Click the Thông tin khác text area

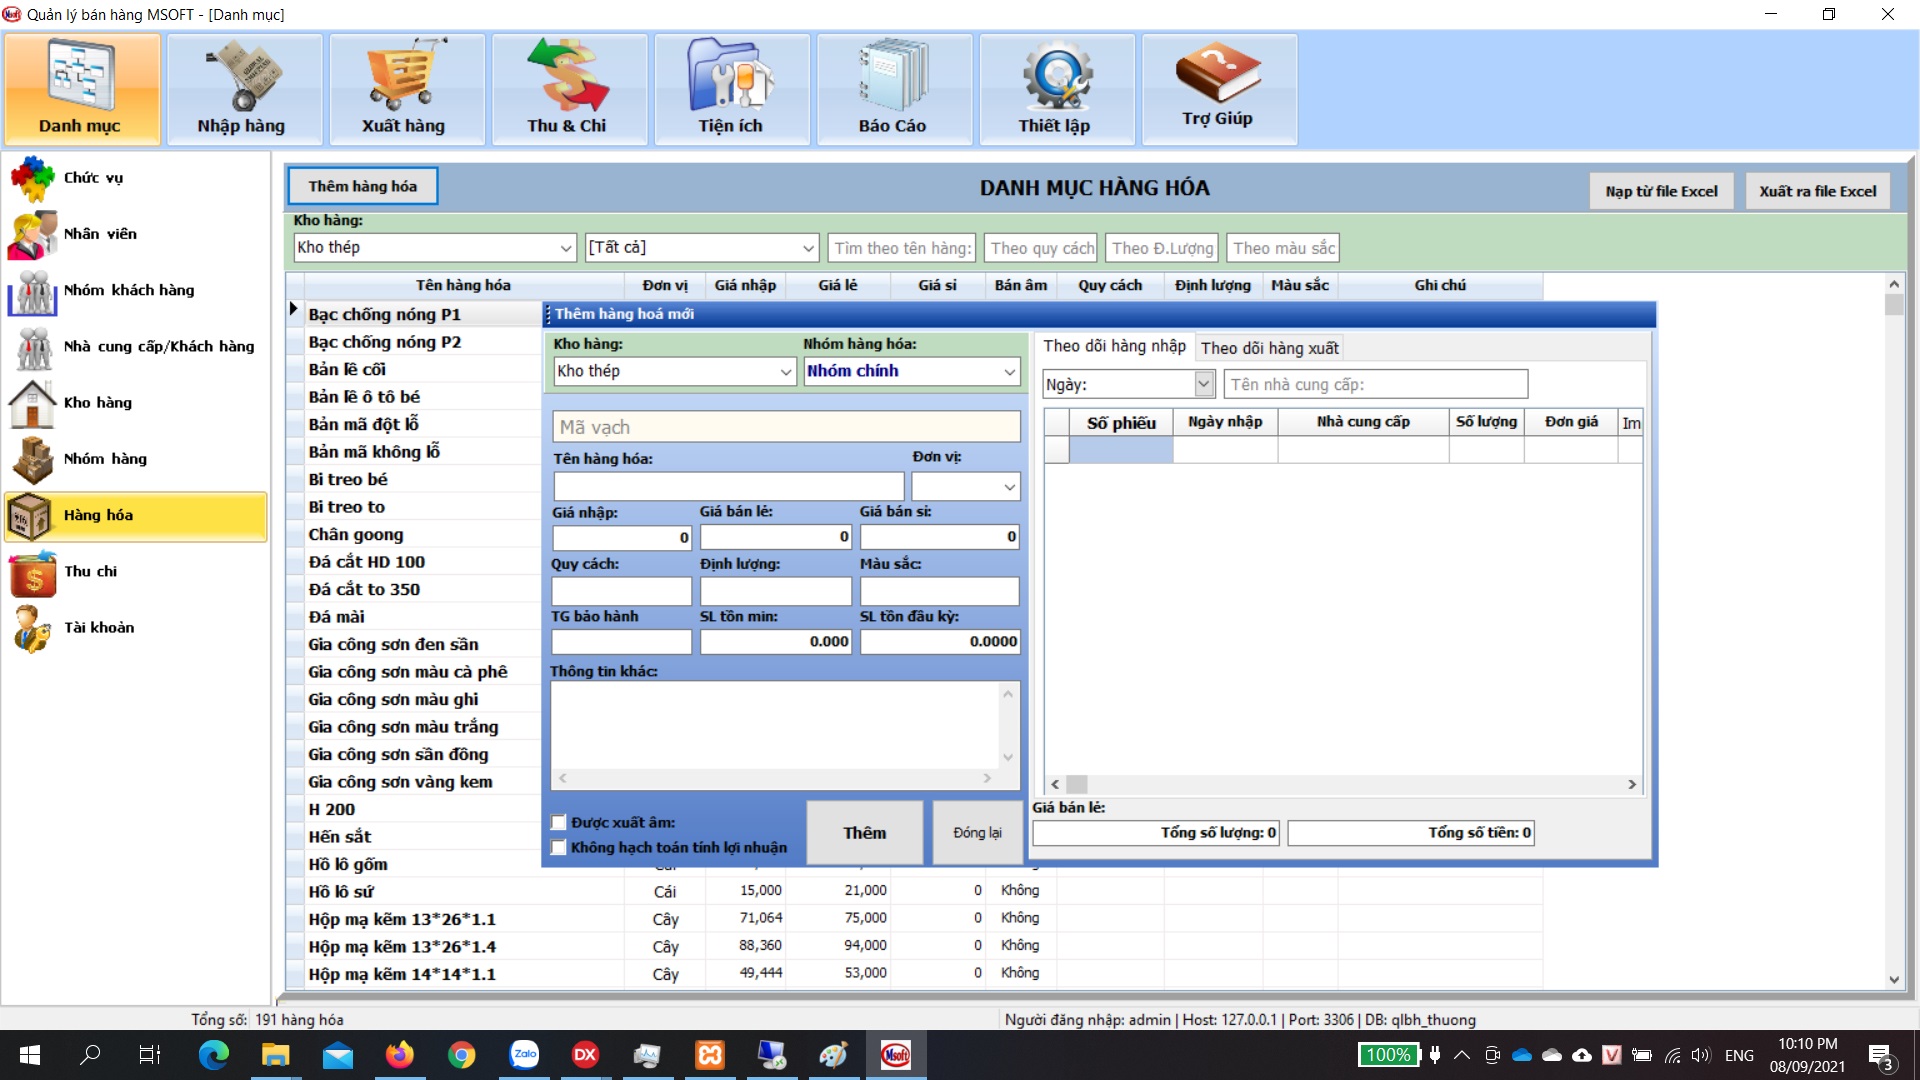click(775, 724)
